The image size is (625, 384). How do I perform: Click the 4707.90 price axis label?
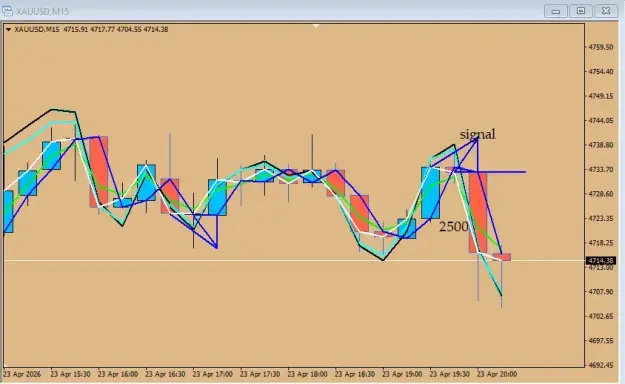point(601,292)
